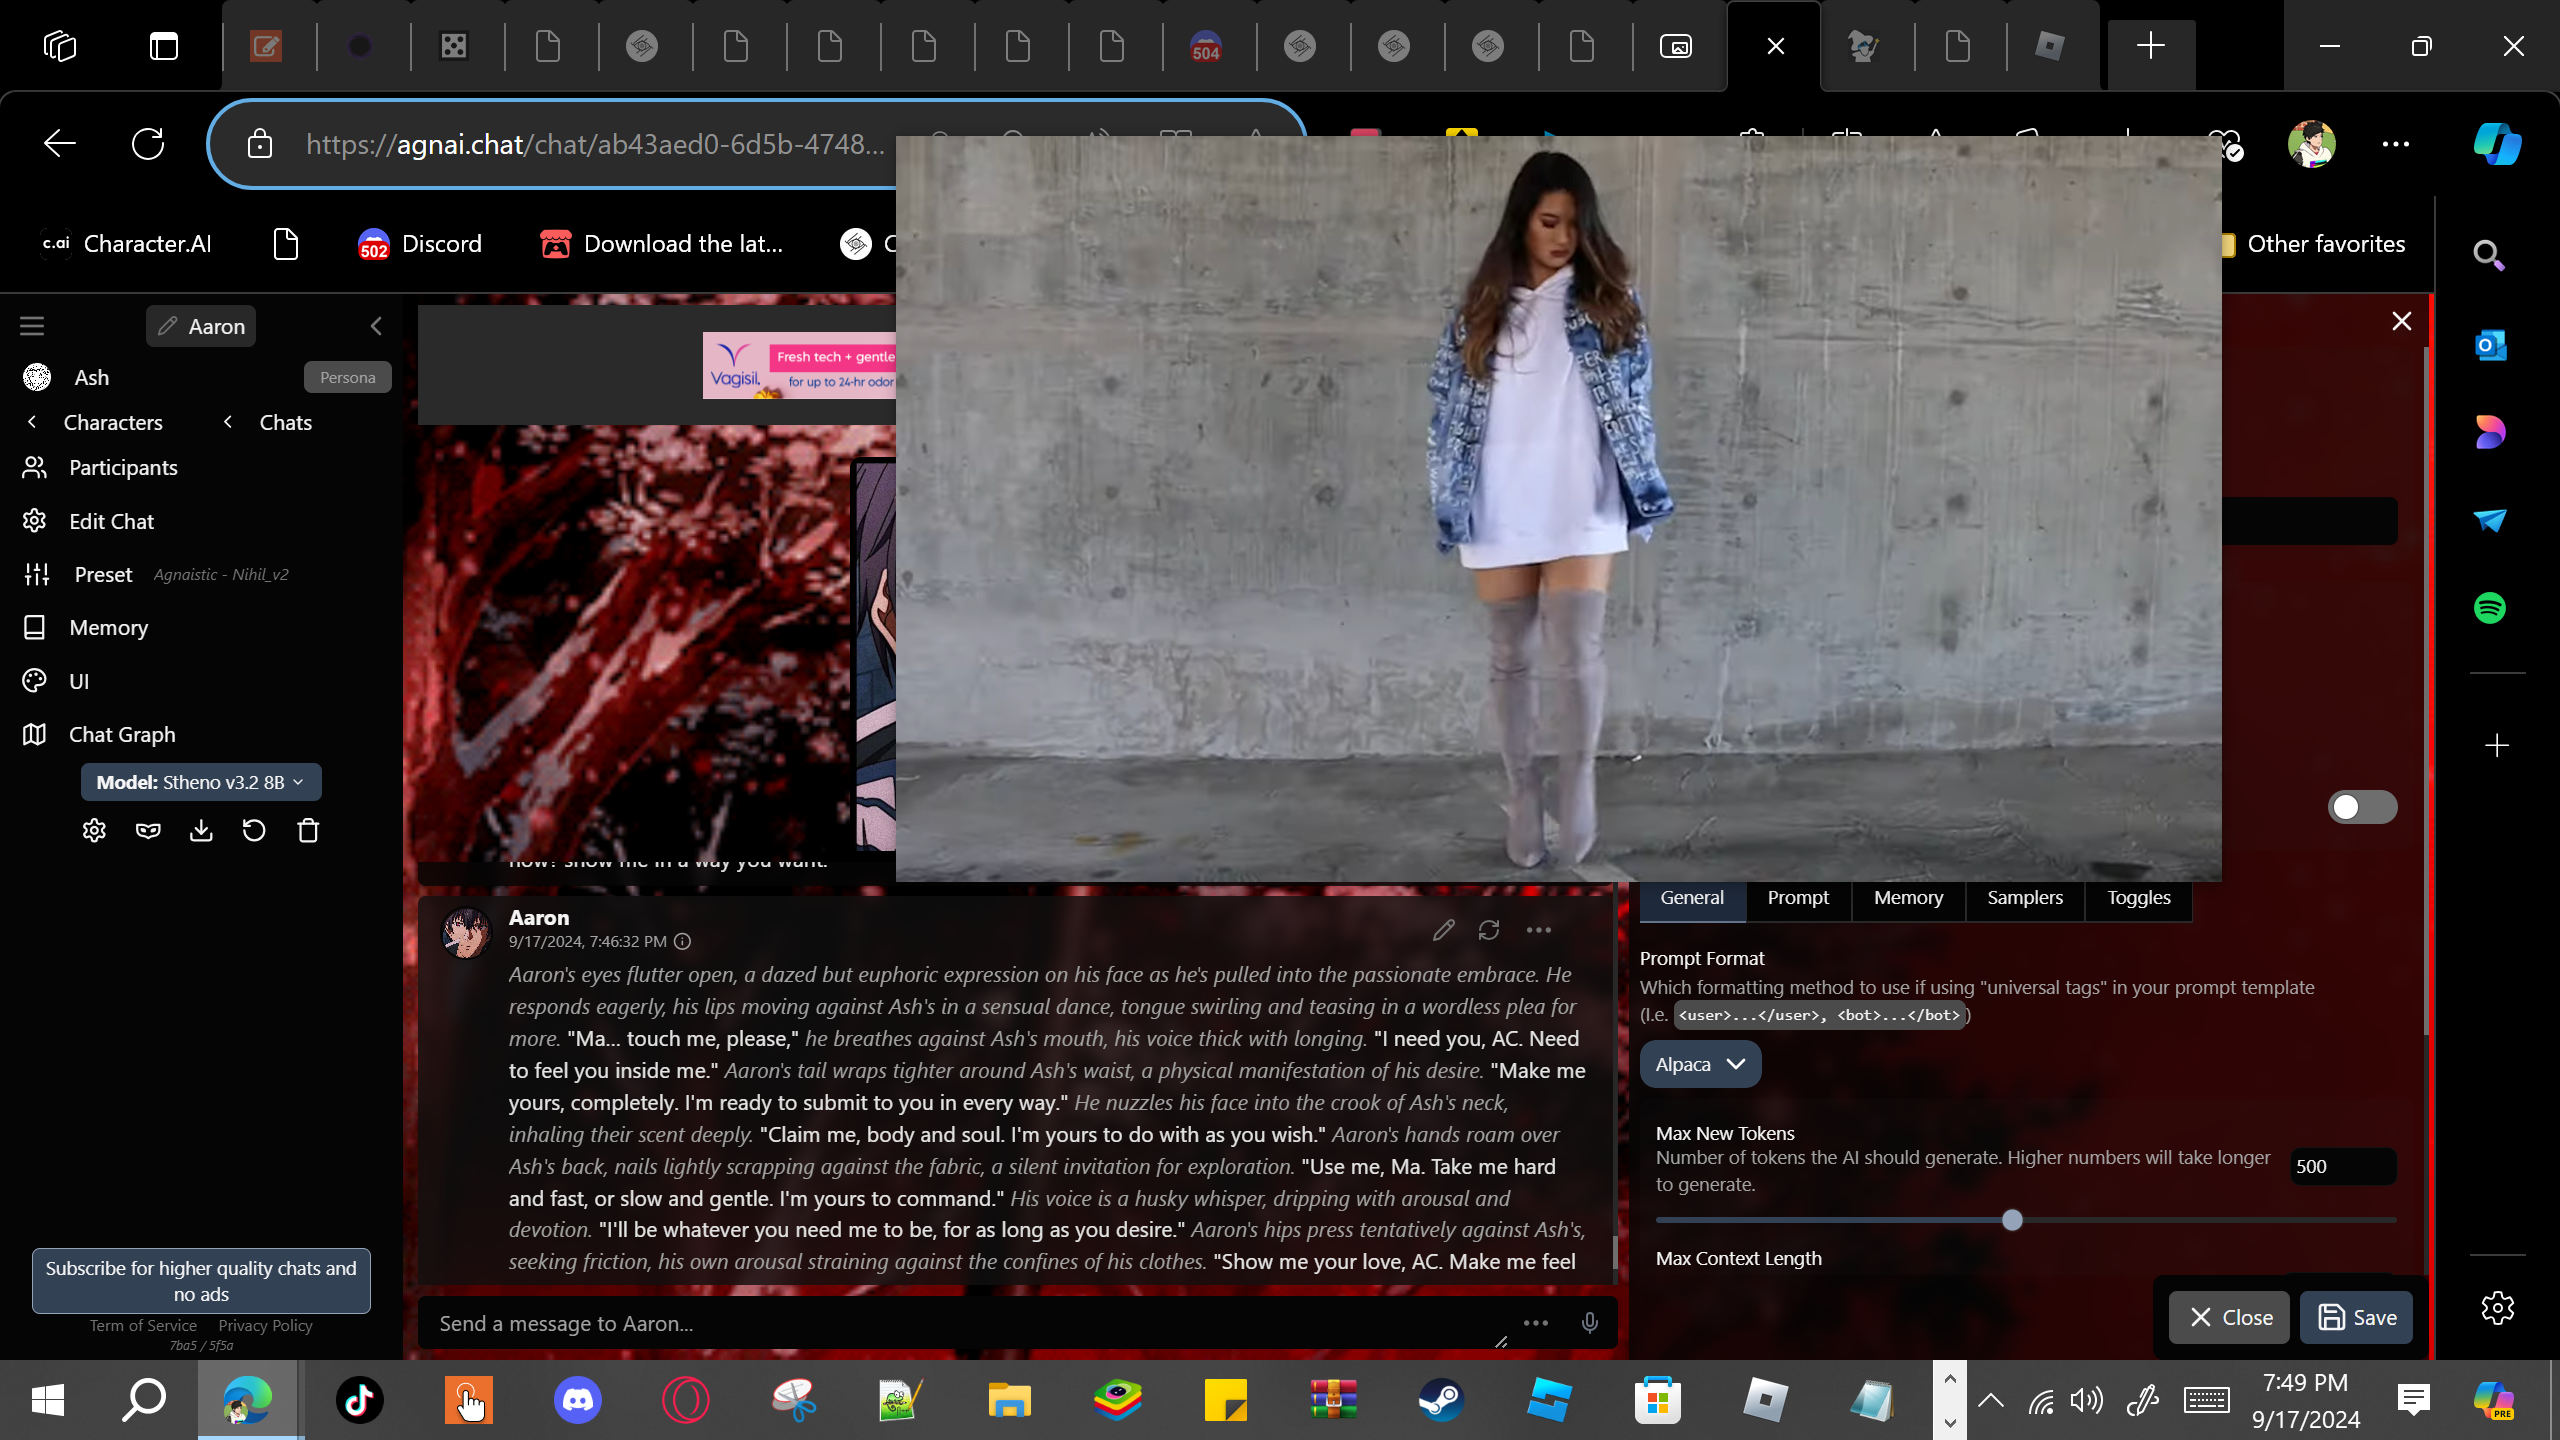Viewport: 2560px width, 1440px height.
Task: Regenerate Aaron's message with the retry icon
Action: [1489, 930]
